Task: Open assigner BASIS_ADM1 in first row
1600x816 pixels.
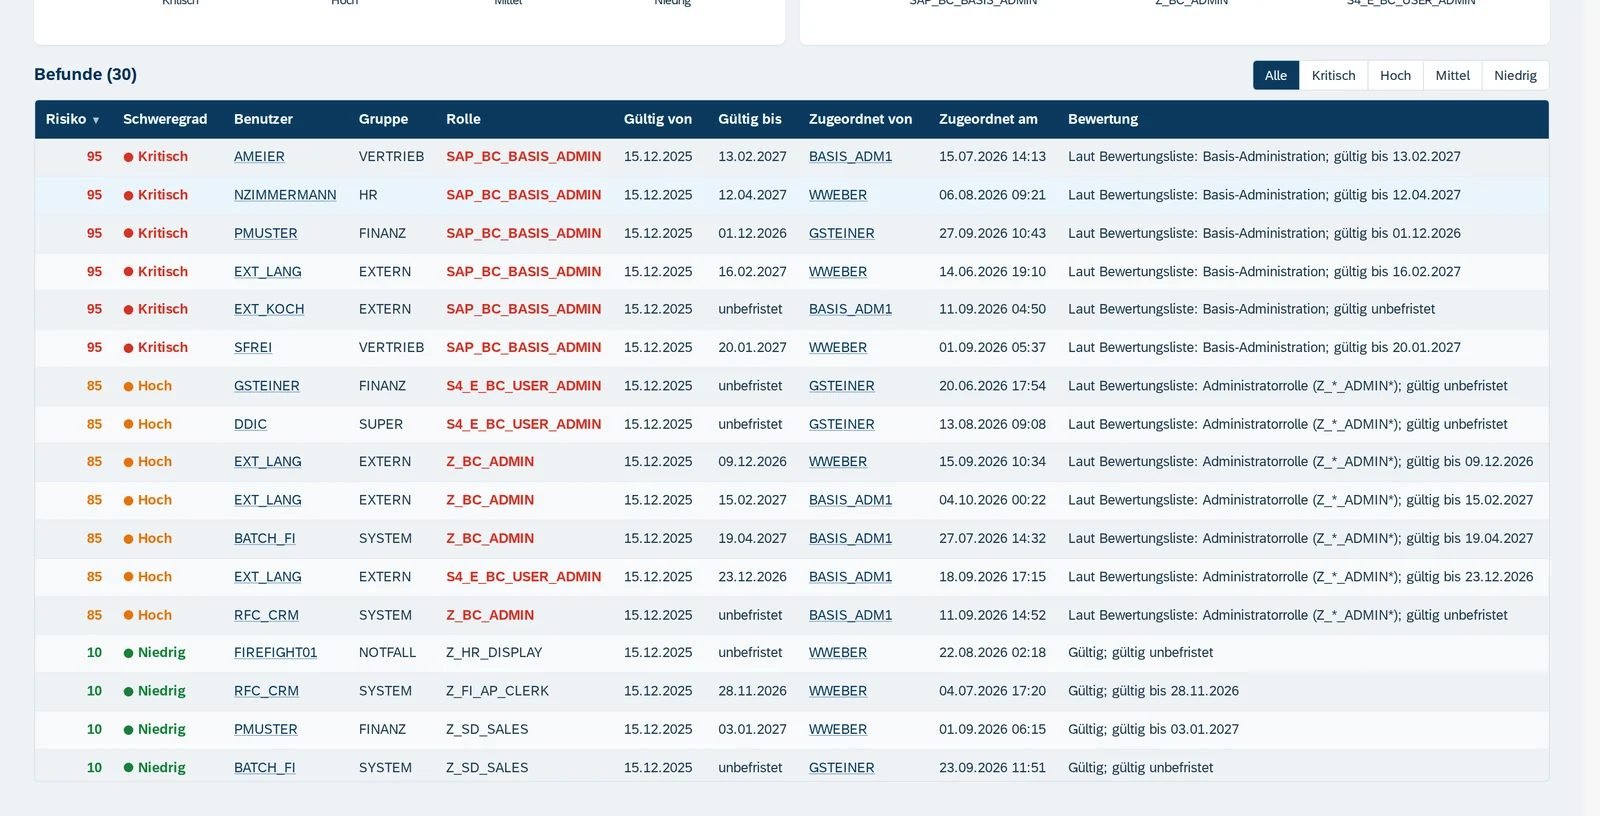Action: [850, 157]
